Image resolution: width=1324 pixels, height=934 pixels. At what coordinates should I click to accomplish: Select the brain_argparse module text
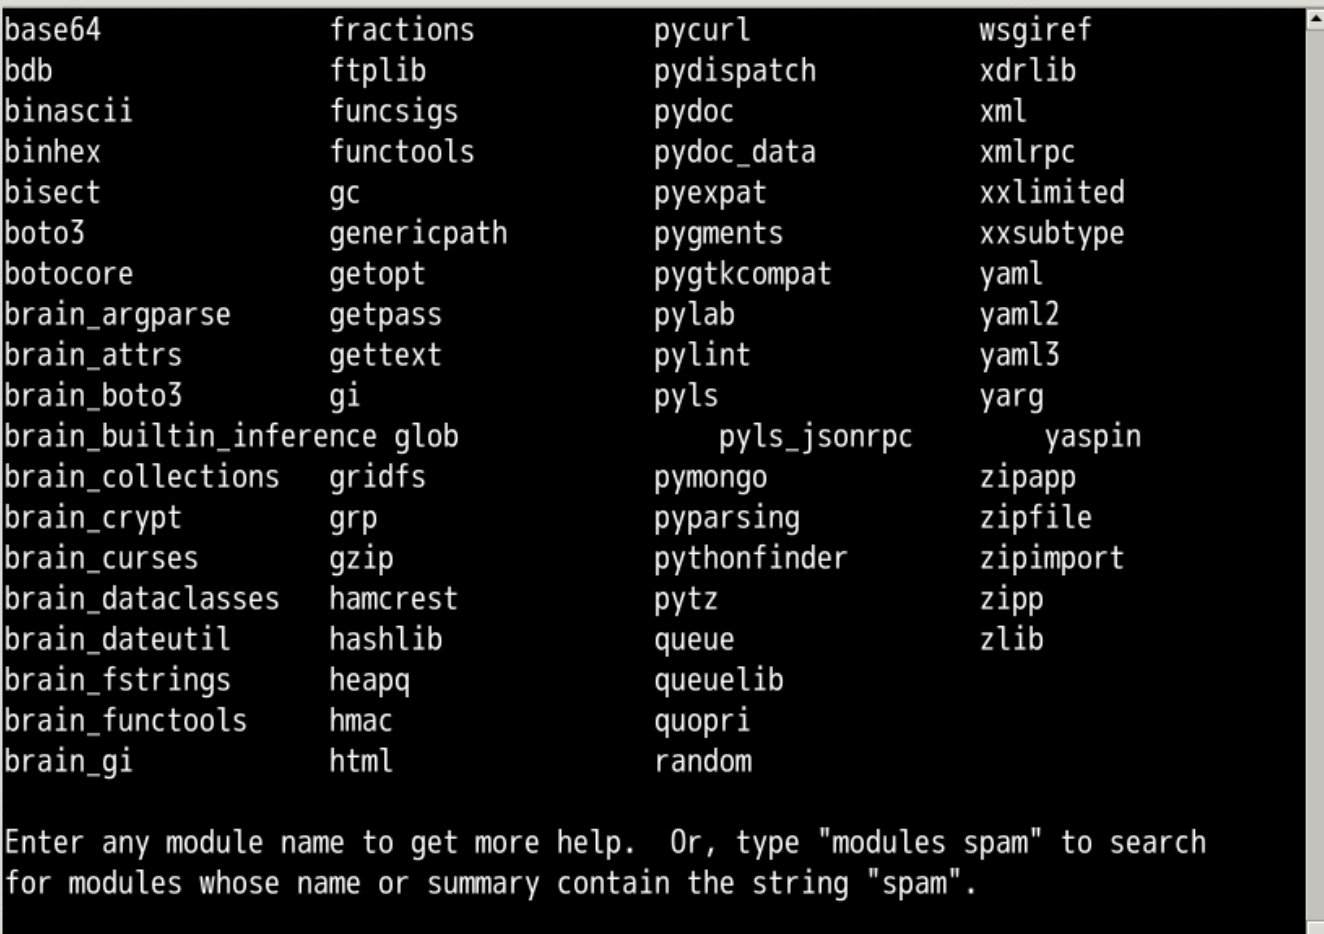117,315
